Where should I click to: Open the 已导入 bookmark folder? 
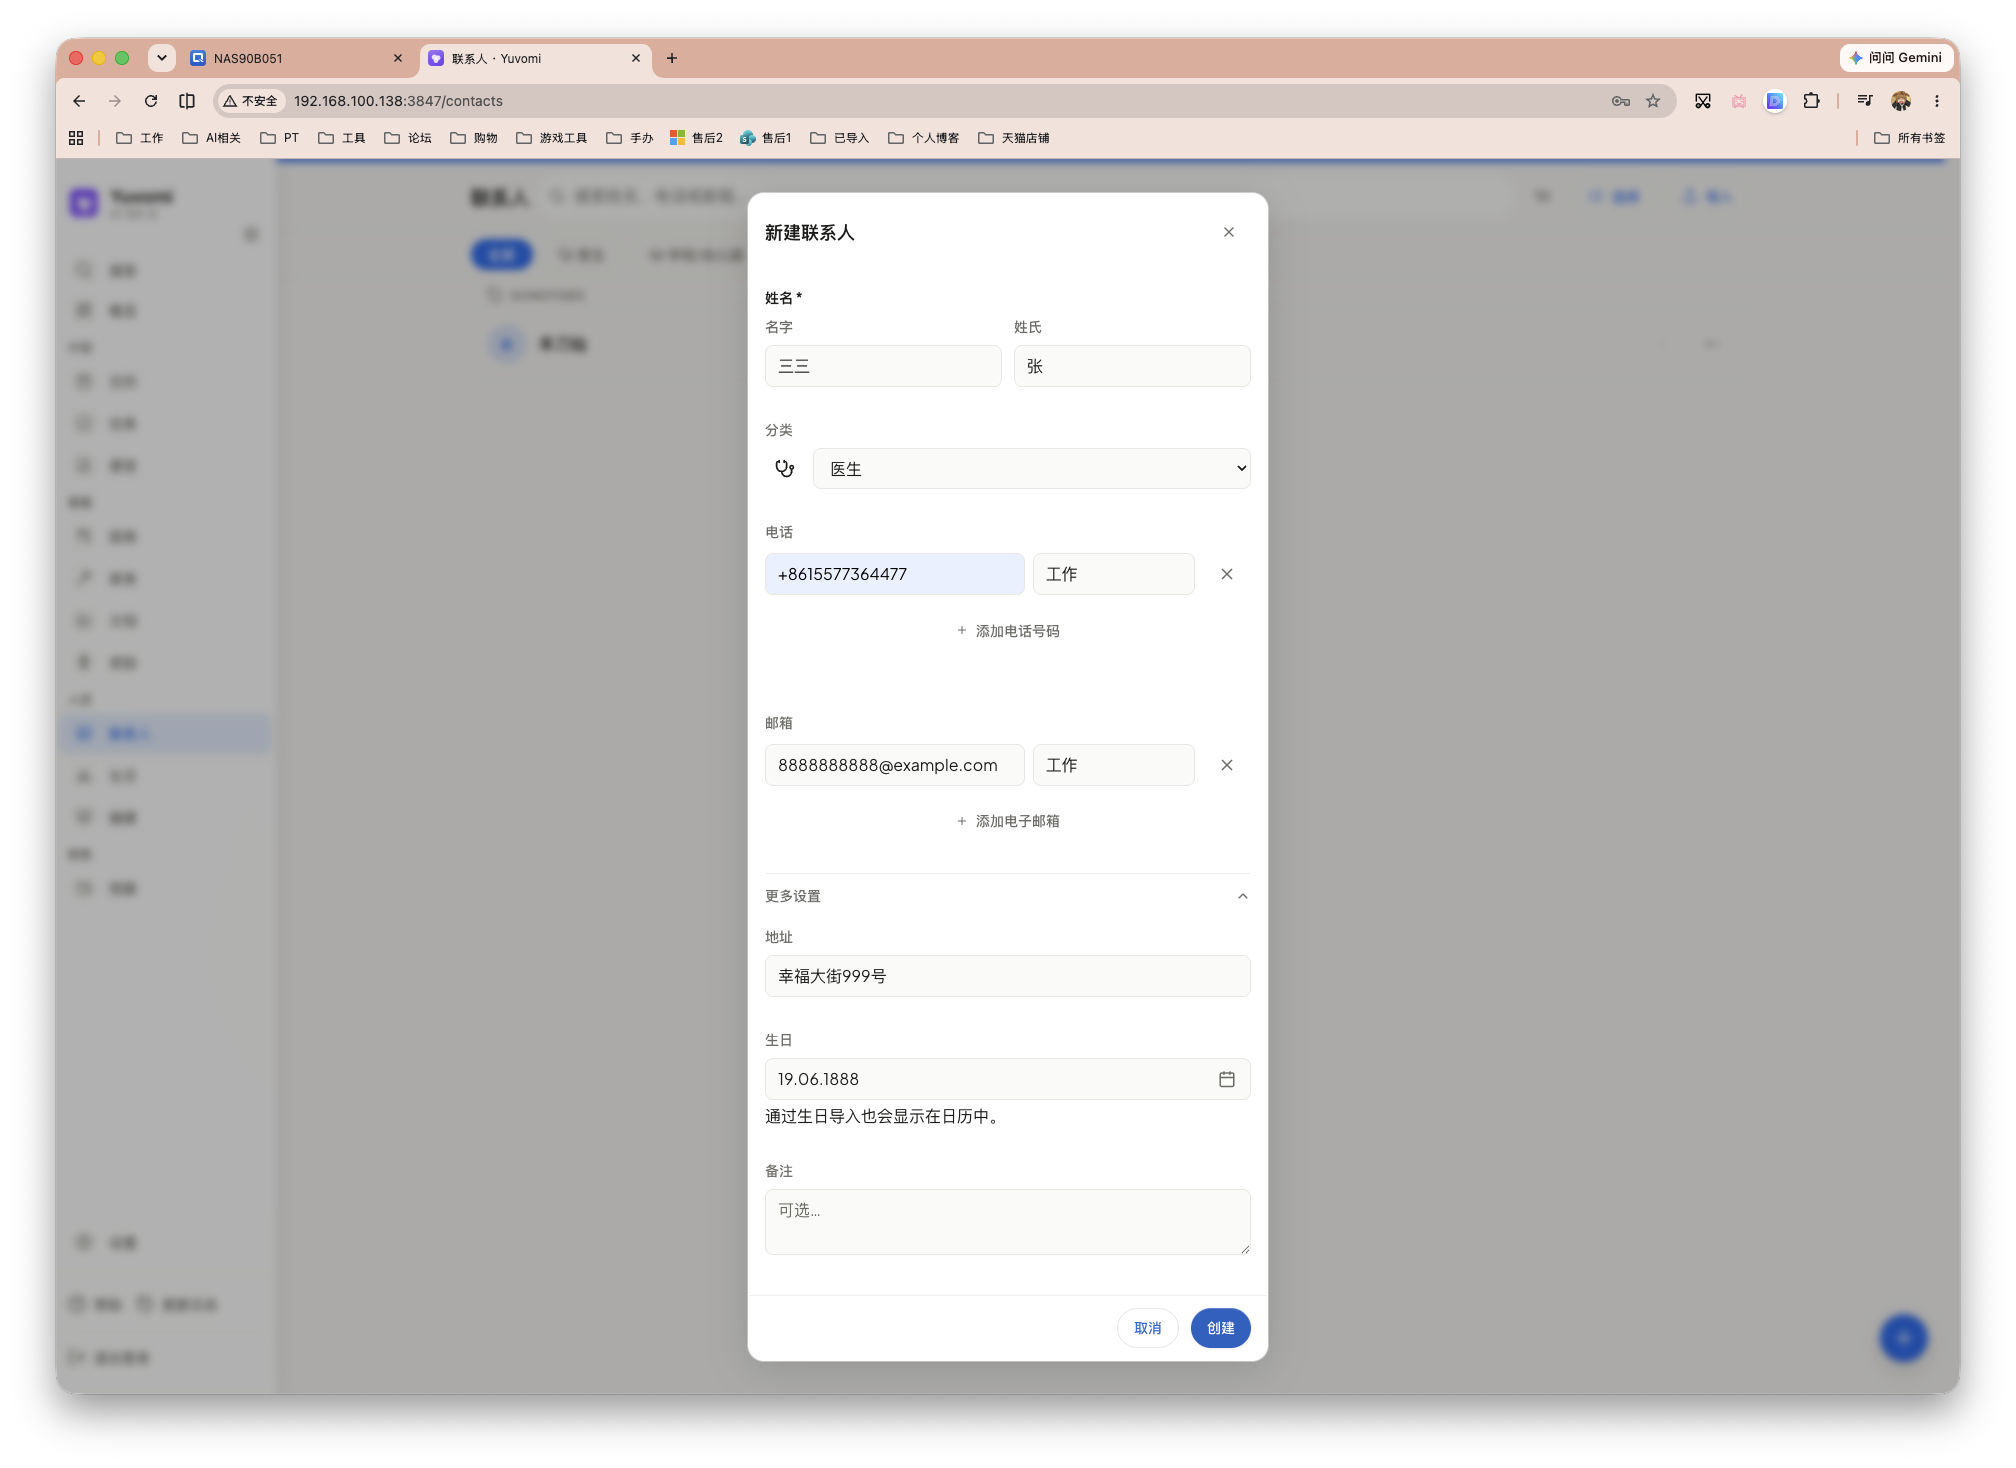(840, 138)
